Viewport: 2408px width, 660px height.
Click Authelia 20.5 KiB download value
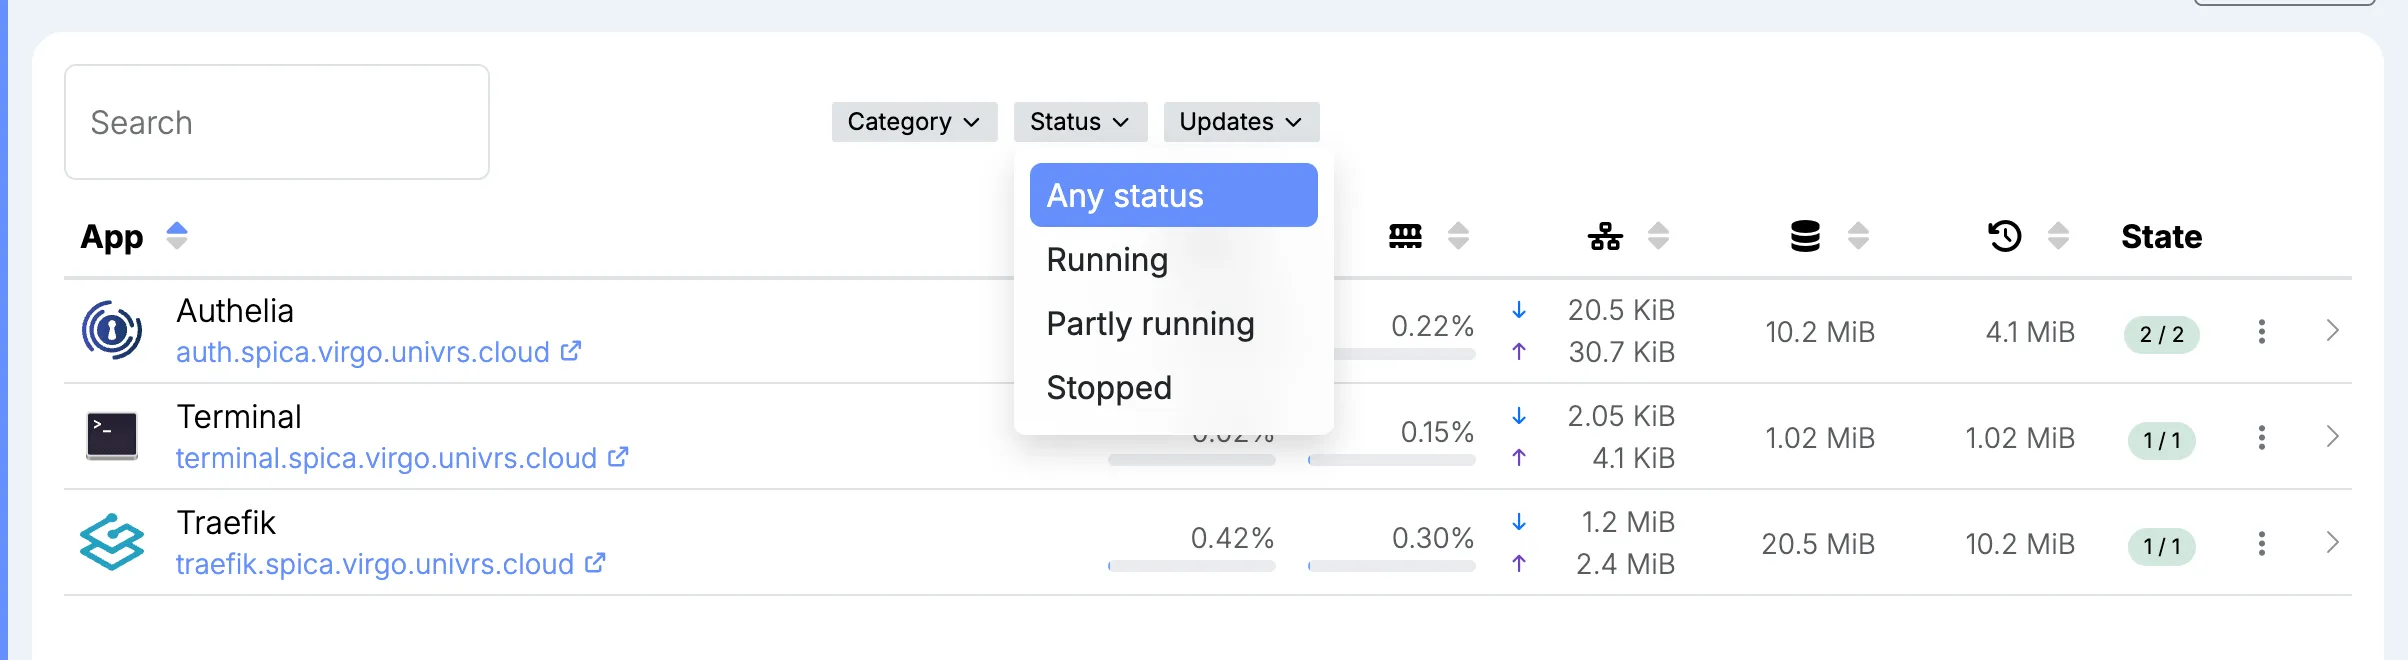tap(1621, 310)
